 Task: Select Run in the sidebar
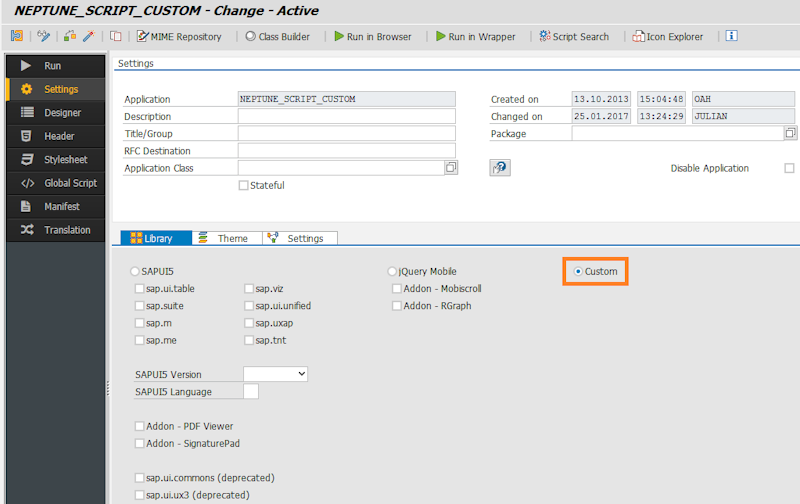click(56, 66)
